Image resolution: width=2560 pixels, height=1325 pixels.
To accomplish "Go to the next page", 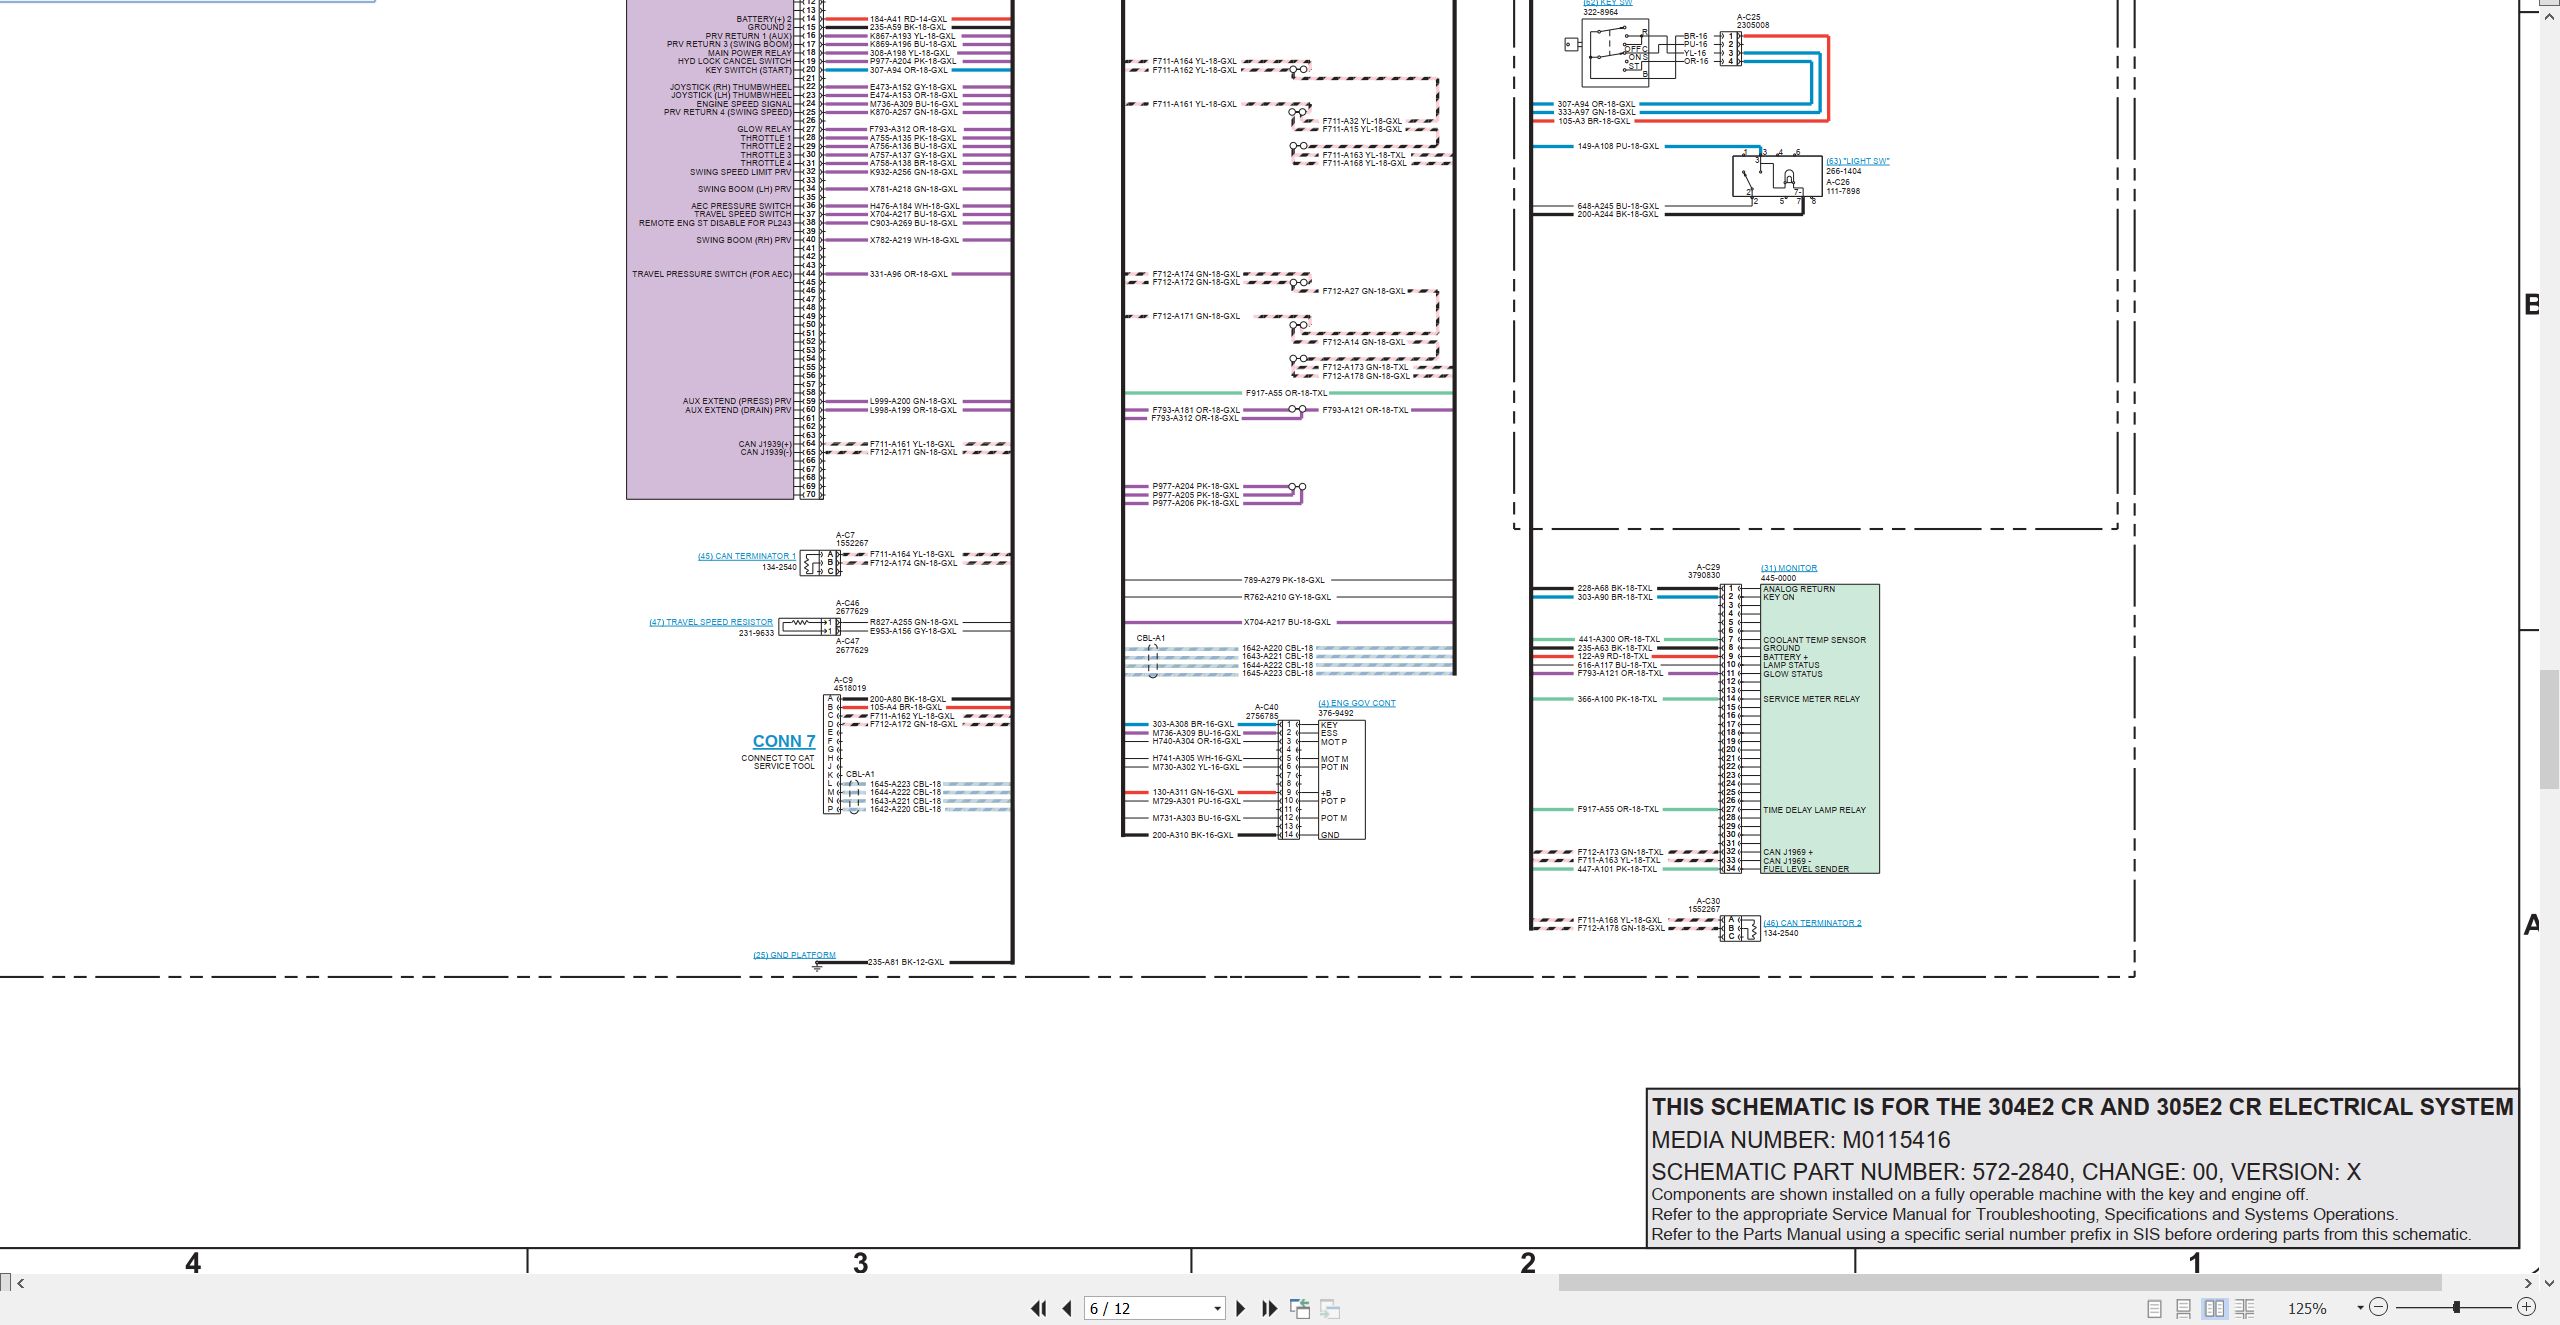I will click(1241, 1308).
